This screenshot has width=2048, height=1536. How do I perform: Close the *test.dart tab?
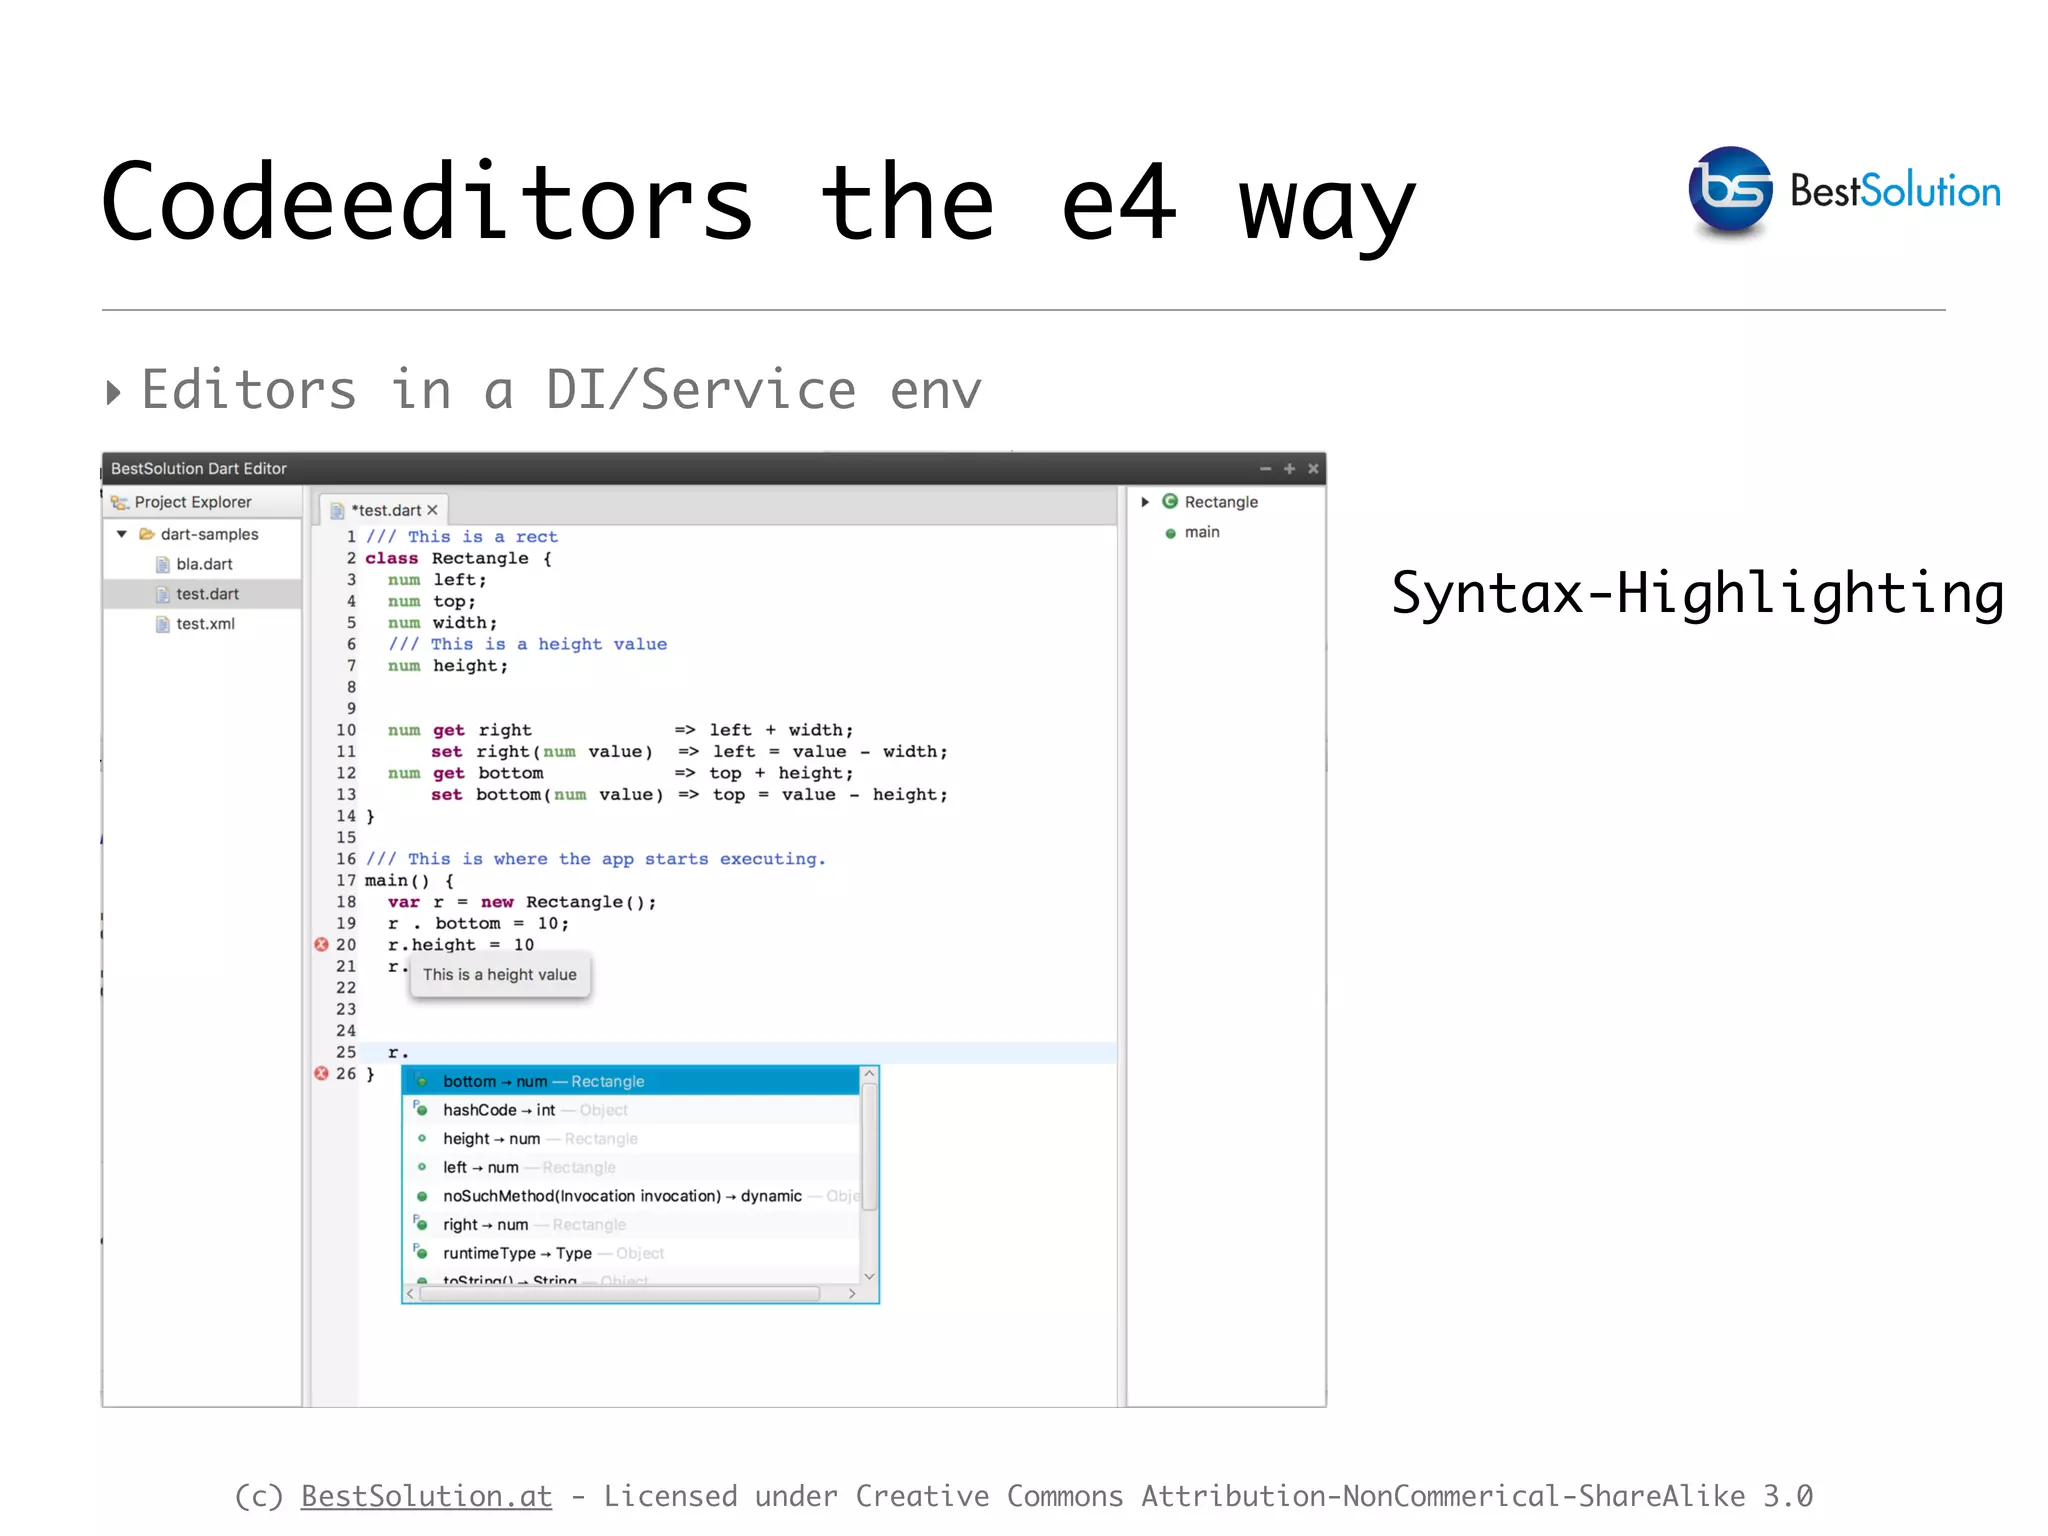[x=433, y=510]
